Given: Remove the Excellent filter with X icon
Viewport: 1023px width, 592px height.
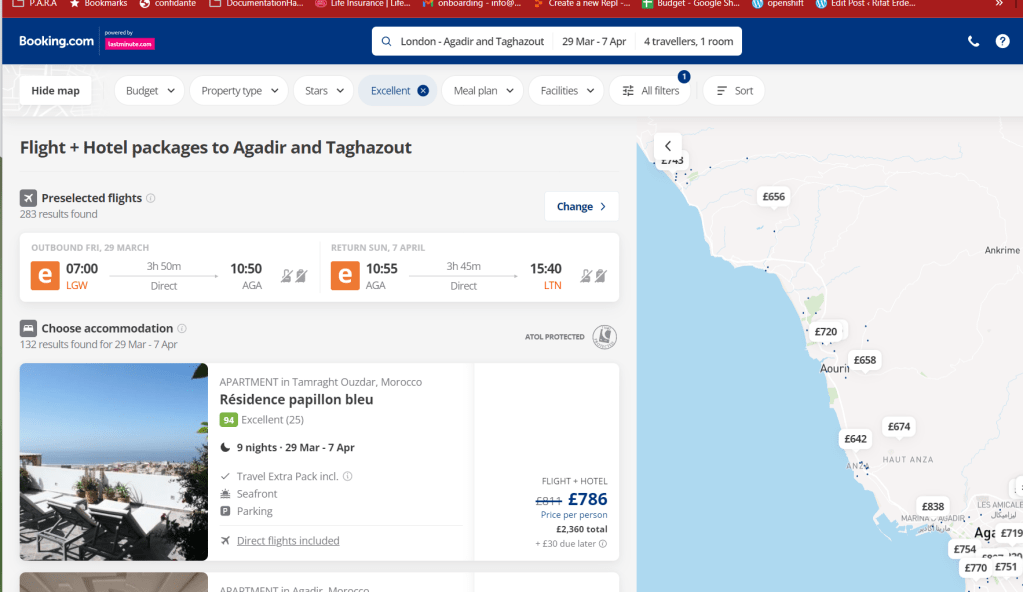Looking at the screenshot, I should click(x=423, y=91).
